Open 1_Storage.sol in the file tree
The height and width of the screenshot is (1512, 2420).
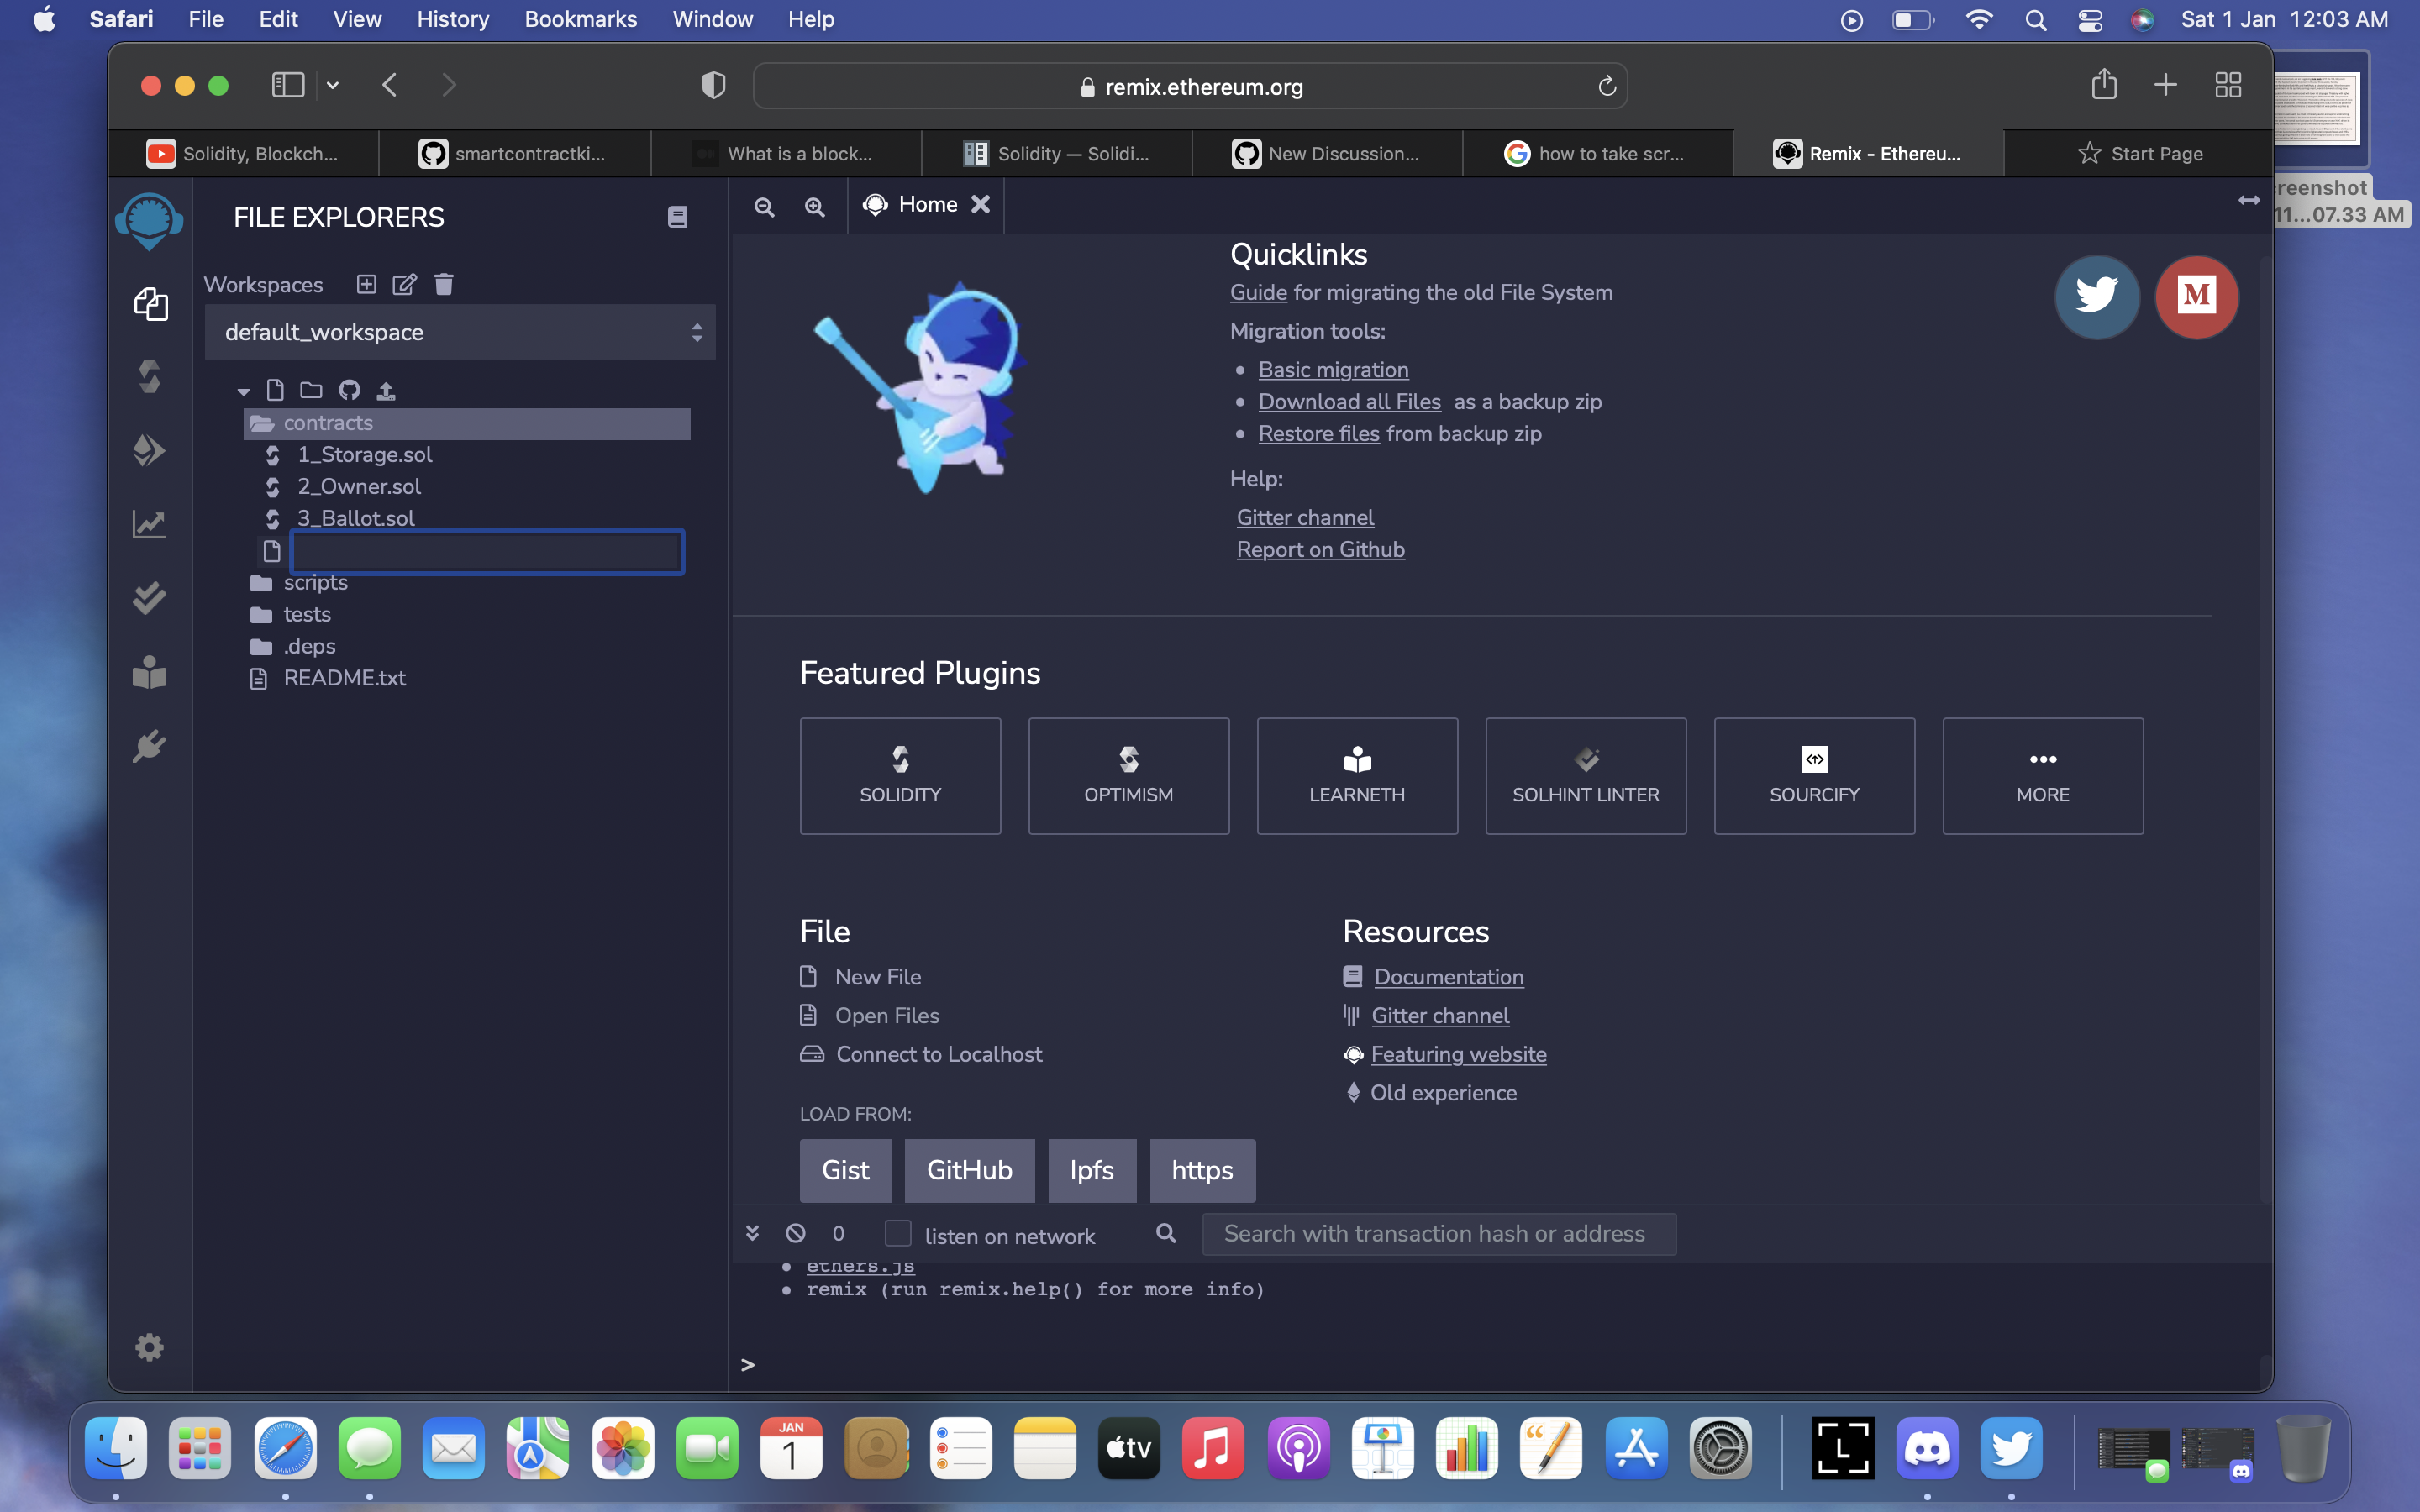click(x=364, y=455)
